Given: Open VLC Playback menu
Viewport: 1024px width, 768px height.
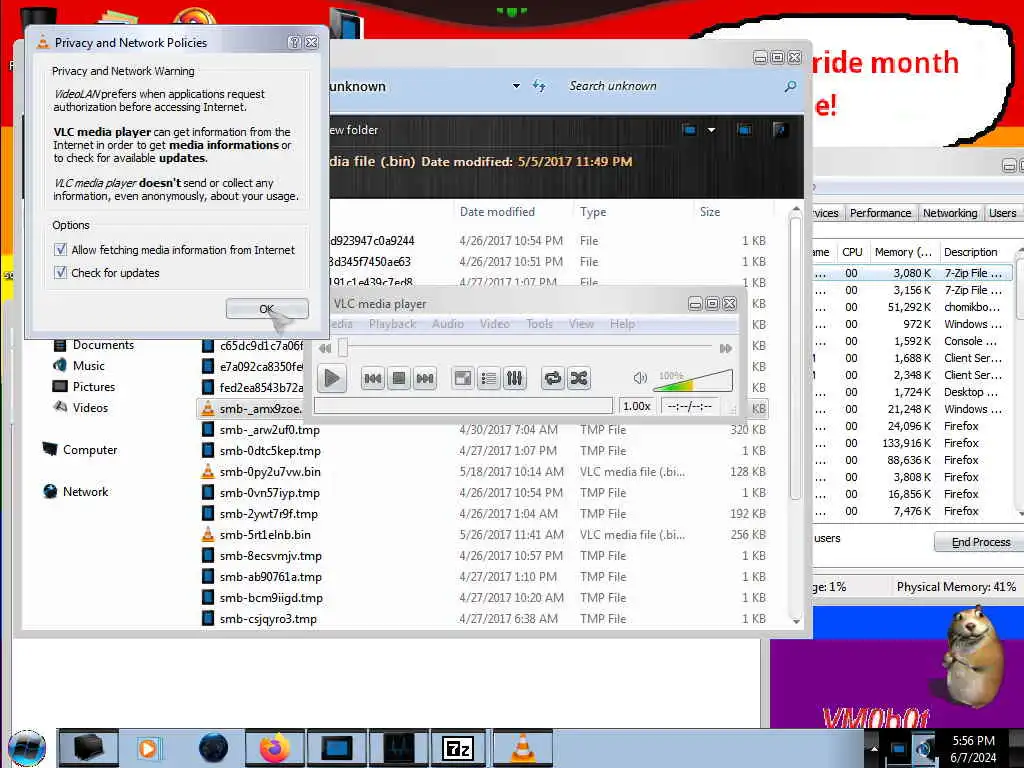Looking at the screenshot, I should click(392, 324).
